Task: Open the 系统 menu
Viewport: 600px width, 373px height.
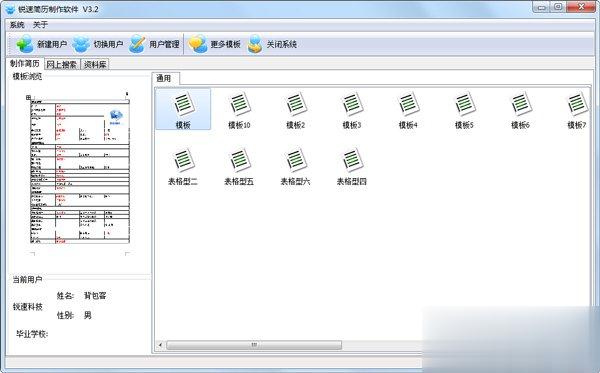Action: (x=17, y=25)
